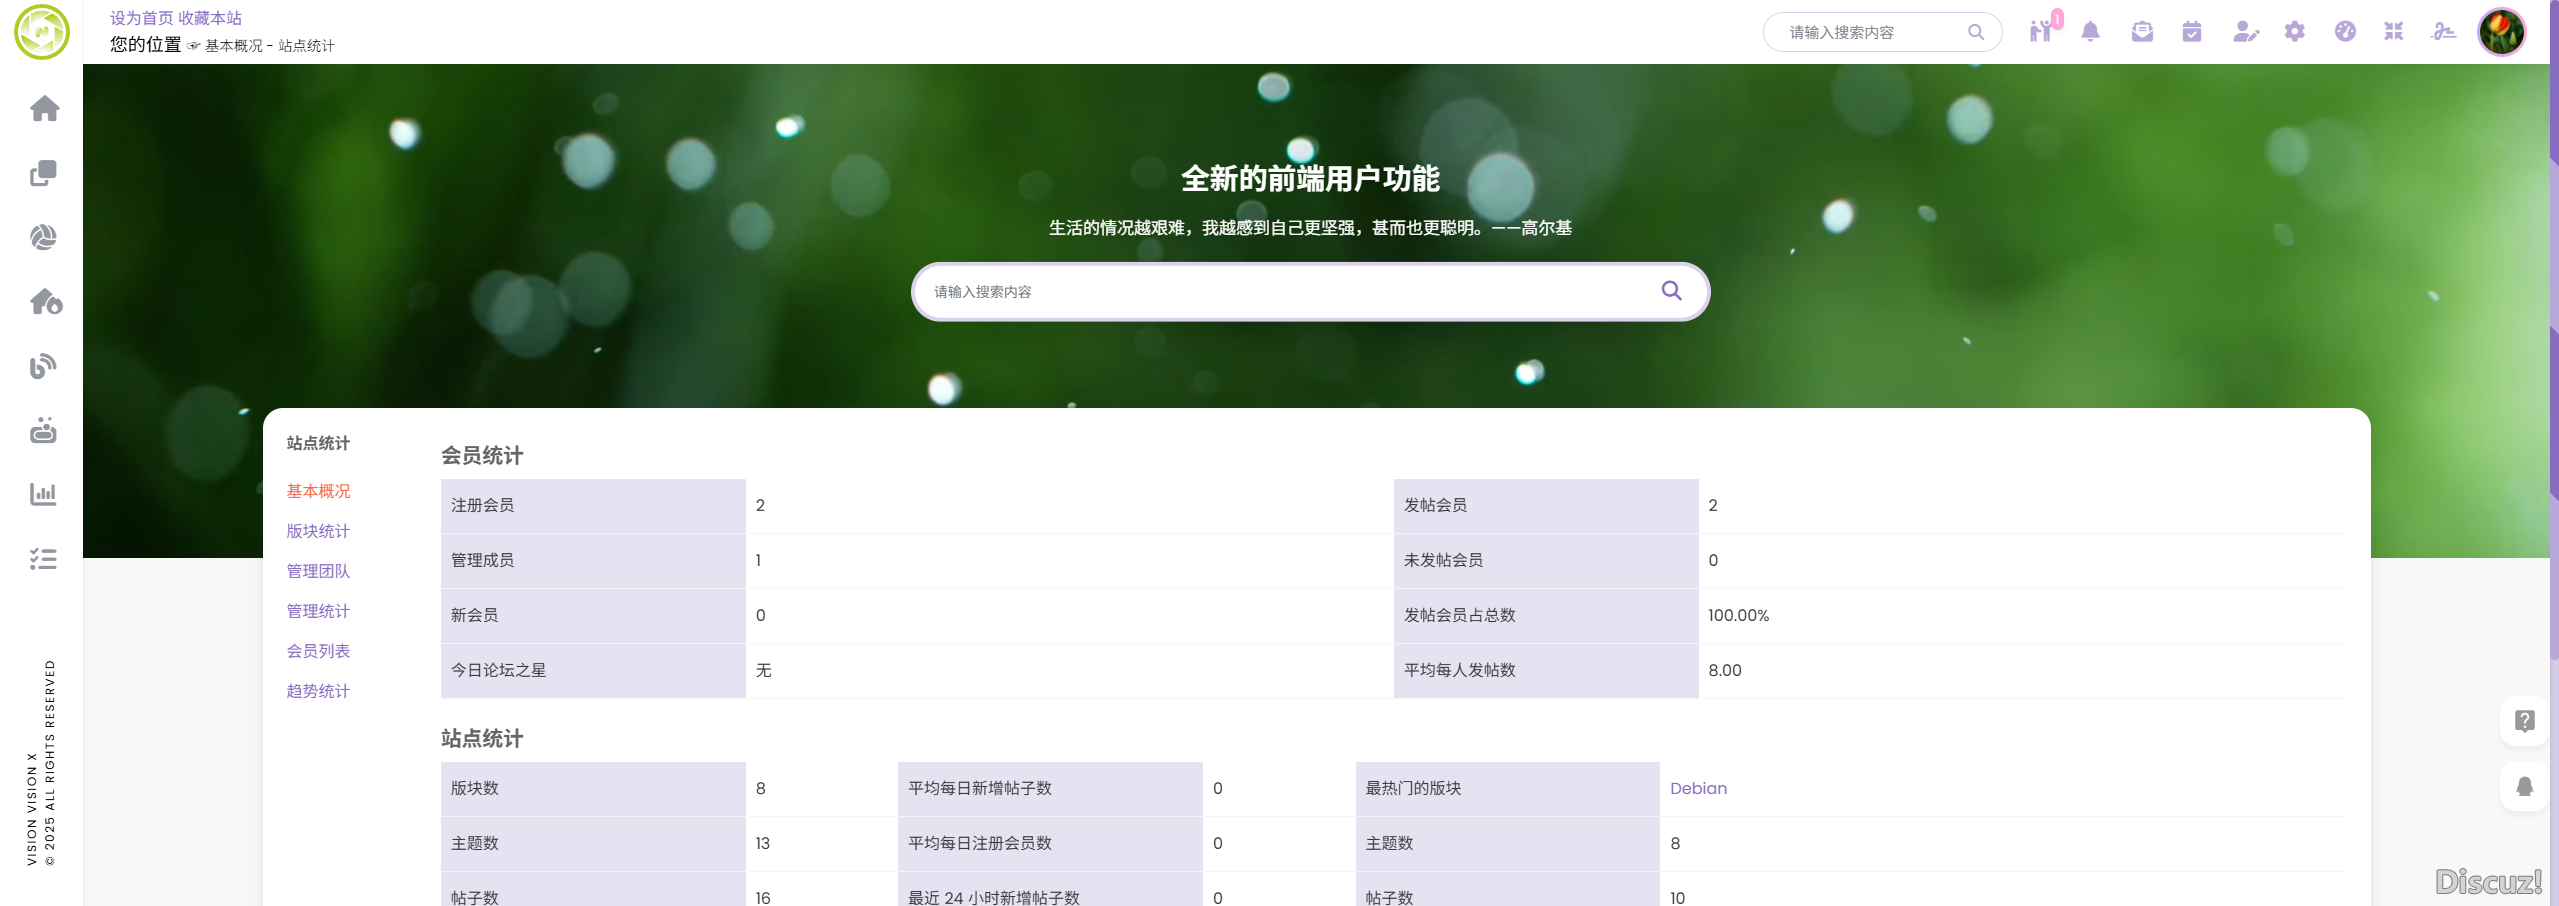Click the calendar check icon in header

2192,32
